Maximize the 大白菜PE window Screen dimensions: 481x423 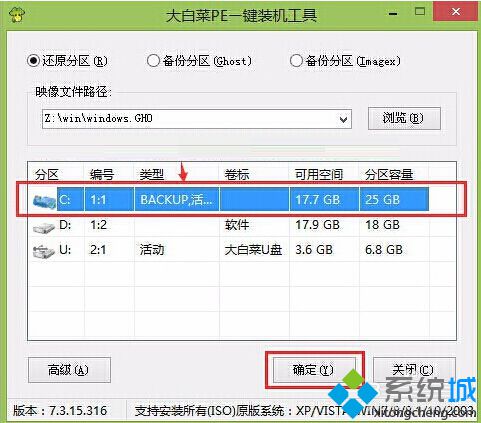420,12
